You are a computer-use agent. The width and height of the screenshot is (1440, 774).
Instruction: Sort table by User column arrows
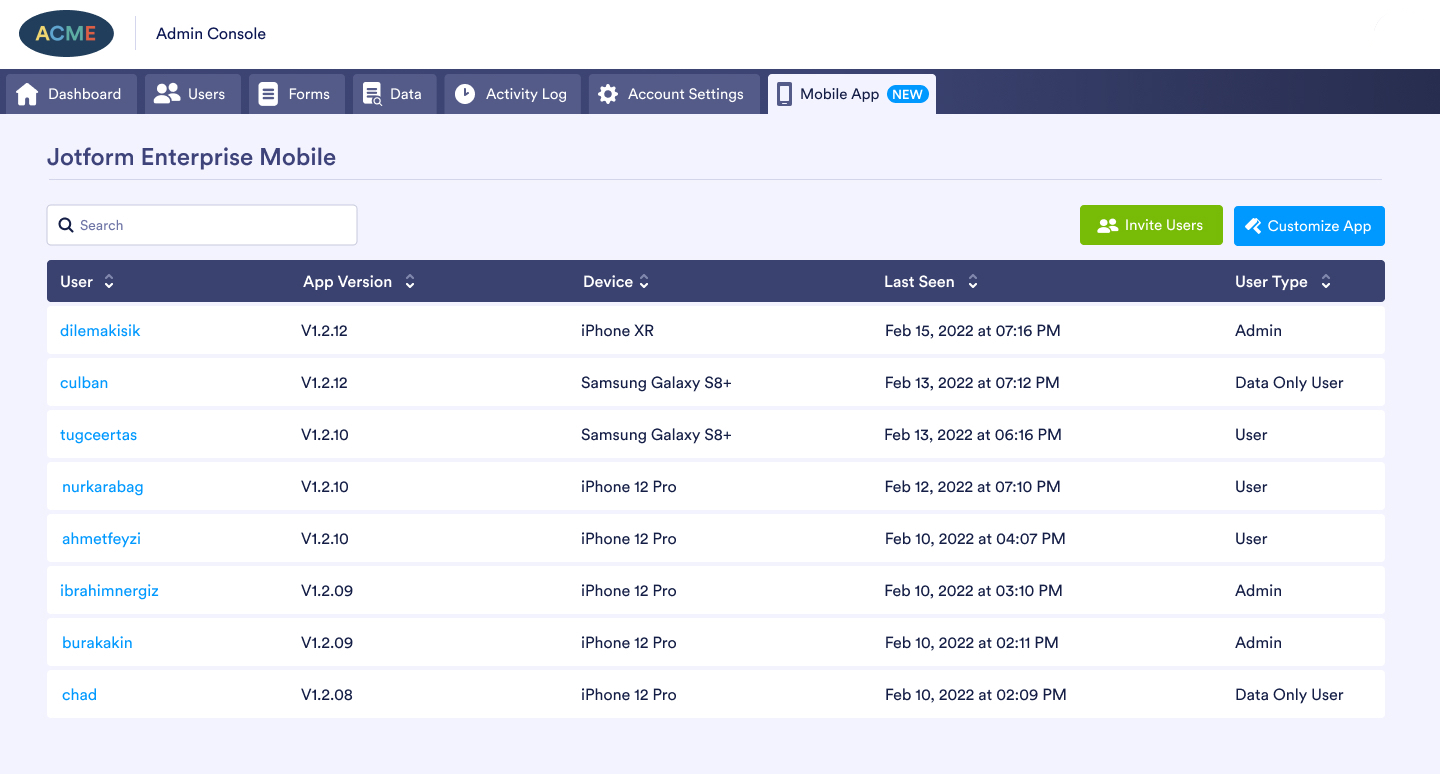(109, 282)
